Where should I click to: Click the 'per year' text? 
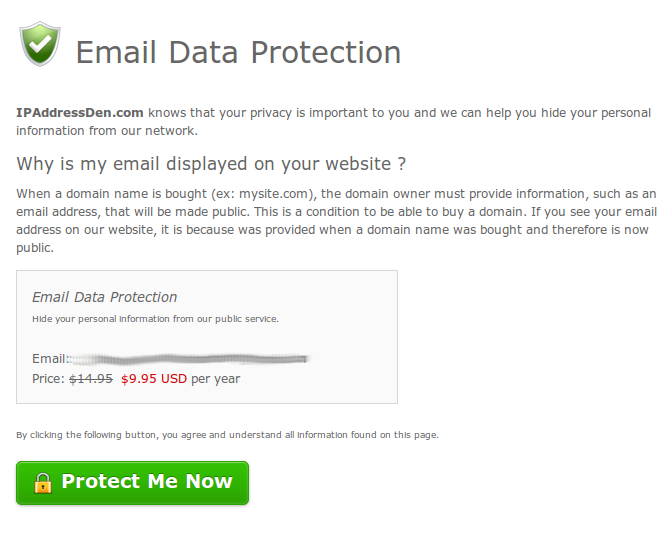[216, 379]
